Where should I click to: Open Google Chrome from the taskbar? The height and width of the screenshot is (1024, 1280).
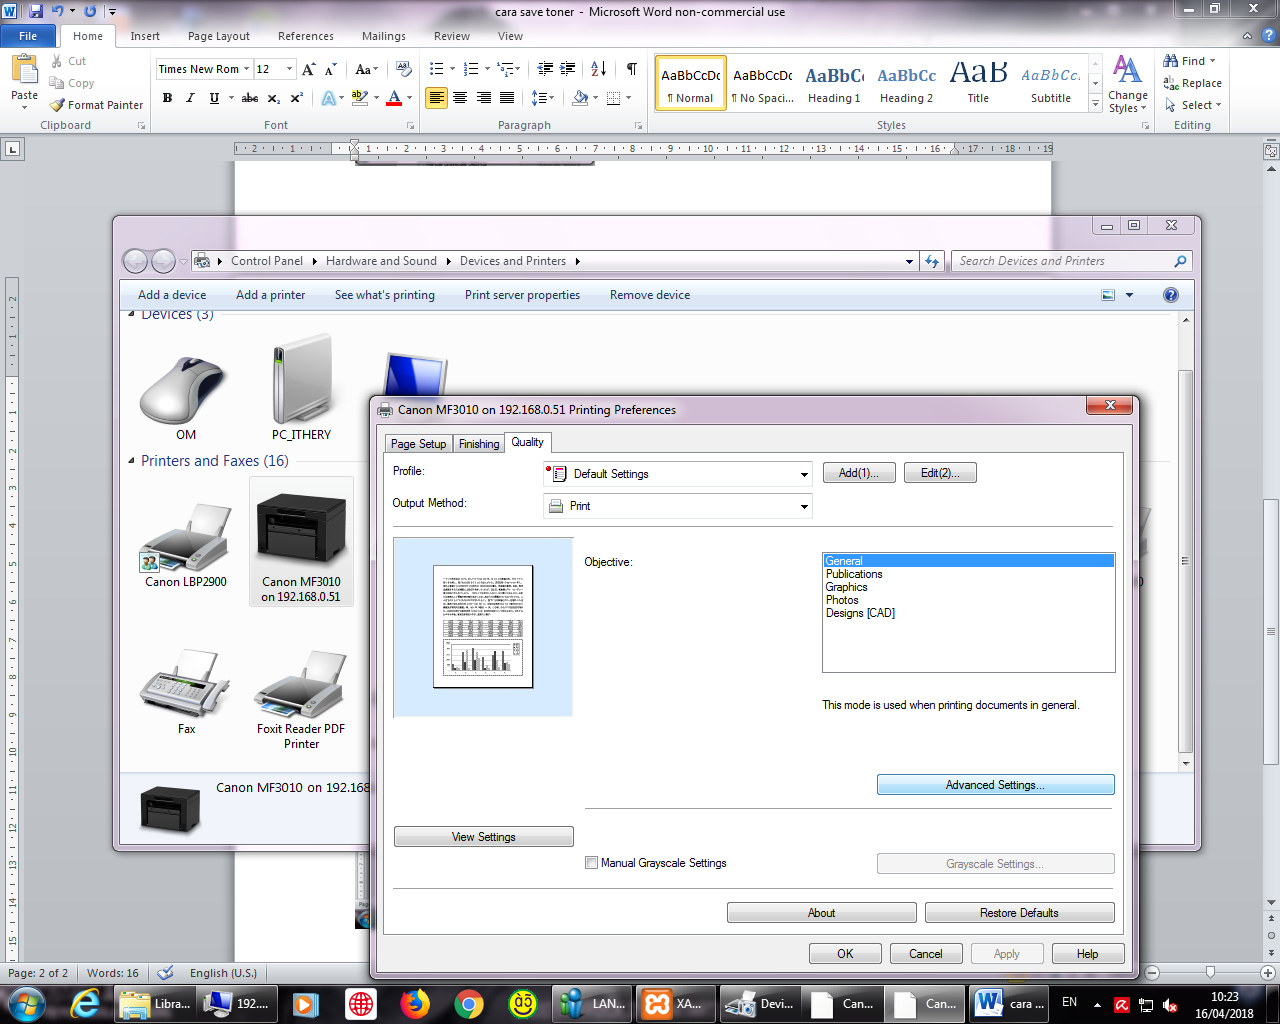[x=470, y=1003]
